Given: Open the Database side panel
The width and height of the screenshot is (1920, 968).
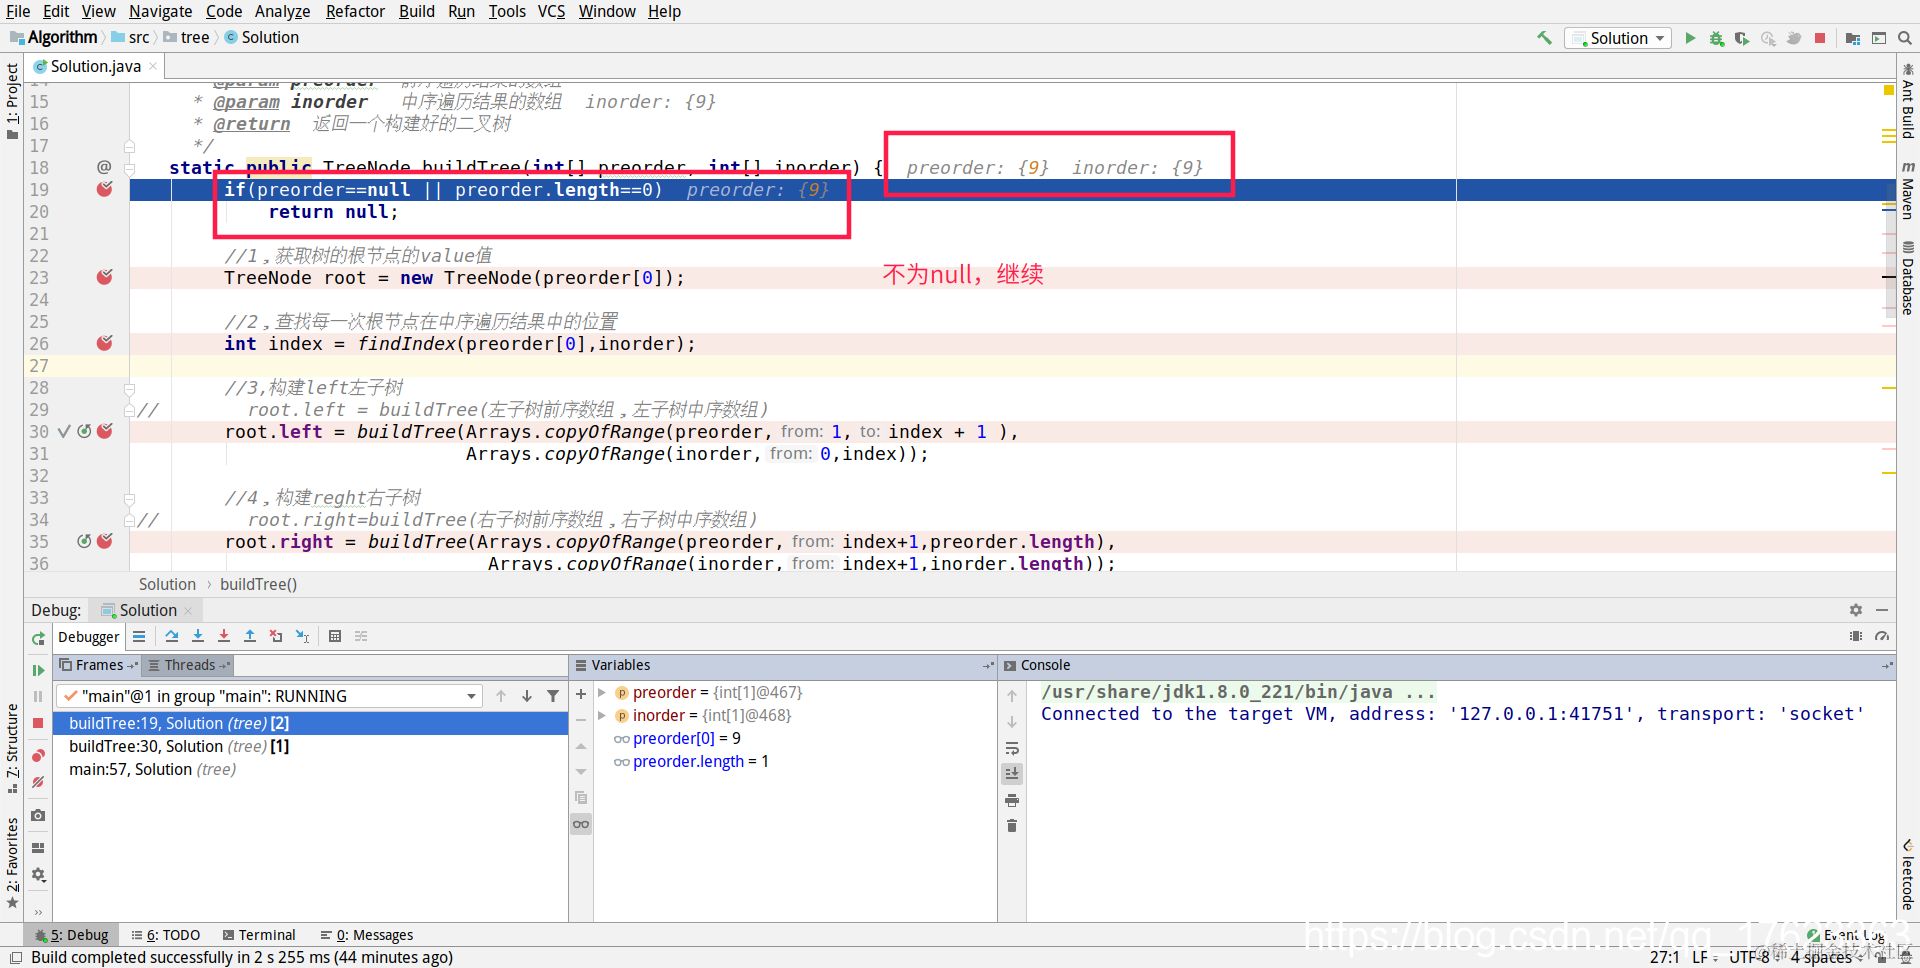Looking at the screenshot, I should tap(1908, 279).
